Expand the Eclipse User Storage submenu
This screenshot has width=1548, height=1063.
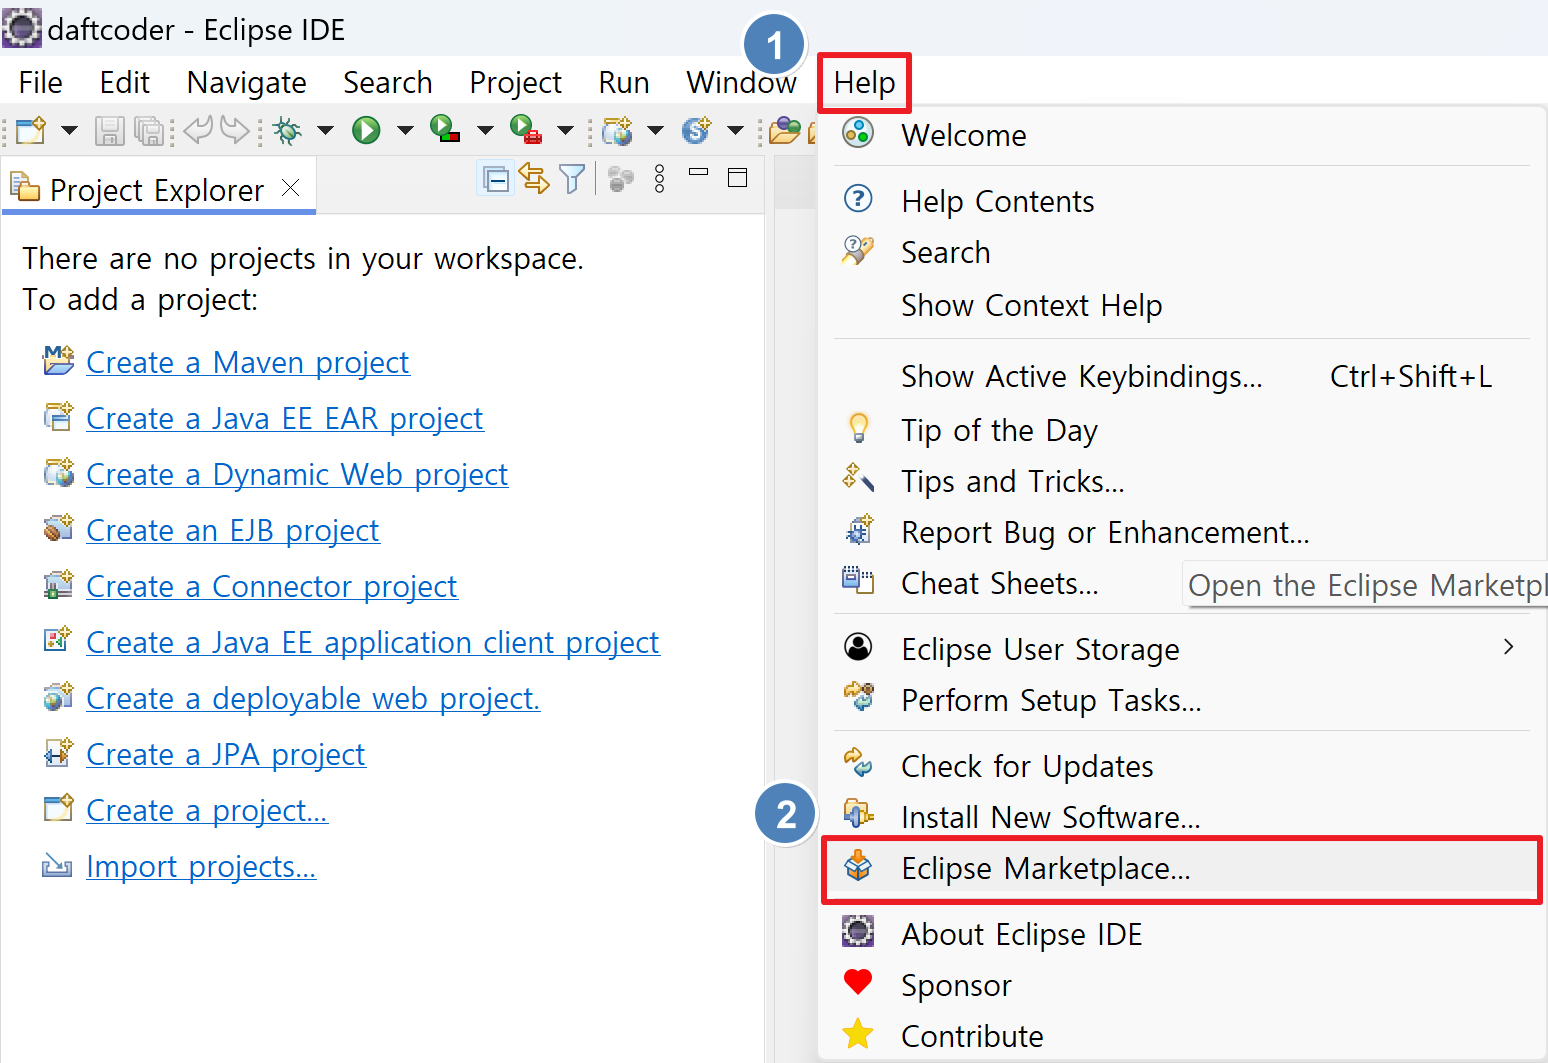pyautogui.click(x=1182, y=649)
